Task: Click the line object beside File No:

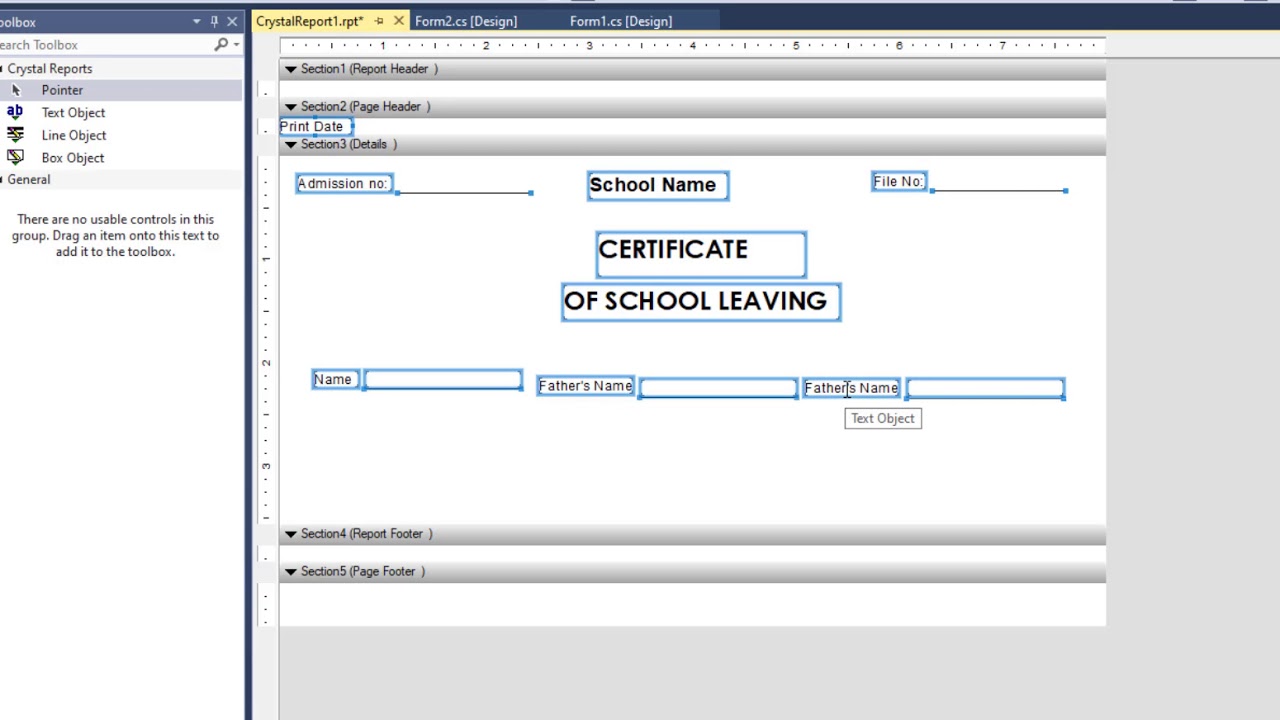Action: [x=999, y=190]
